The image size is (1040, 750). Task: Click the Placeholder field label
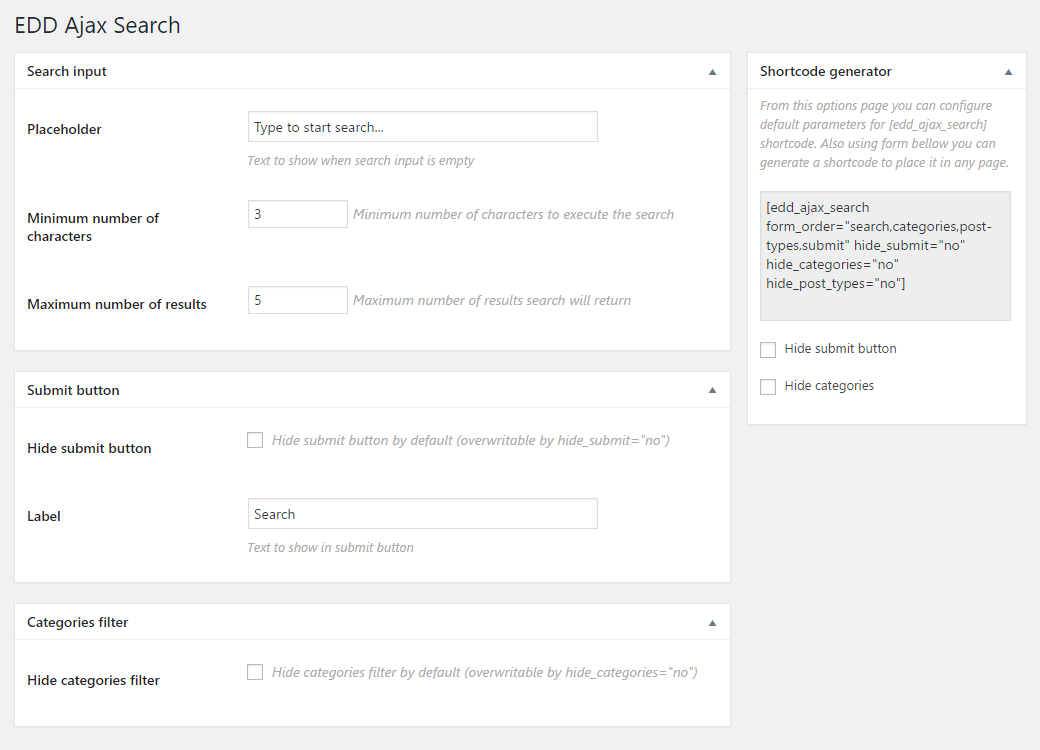pyautogui.click(x=64, y=129)
